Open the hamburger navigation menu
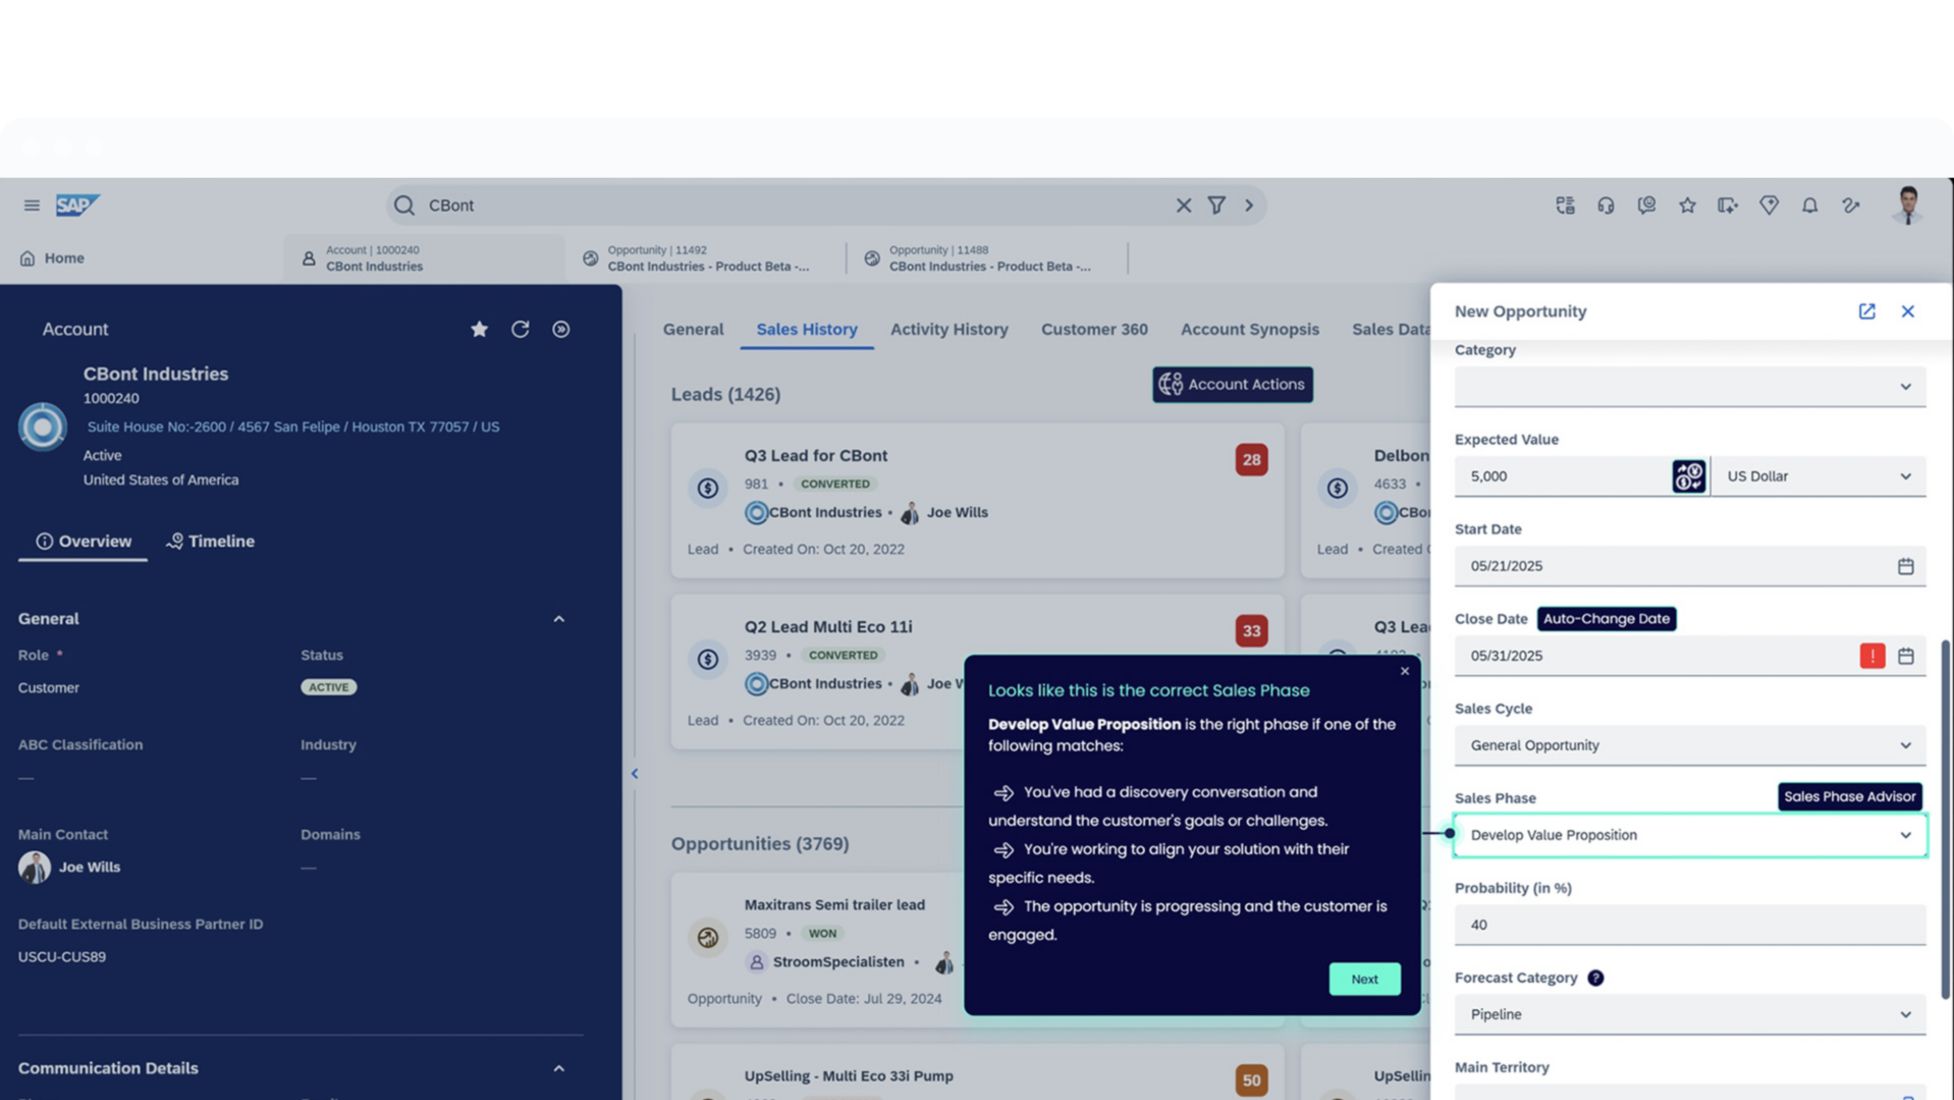This screenshot has height=1100, width=1954. (x=32, y=205)
